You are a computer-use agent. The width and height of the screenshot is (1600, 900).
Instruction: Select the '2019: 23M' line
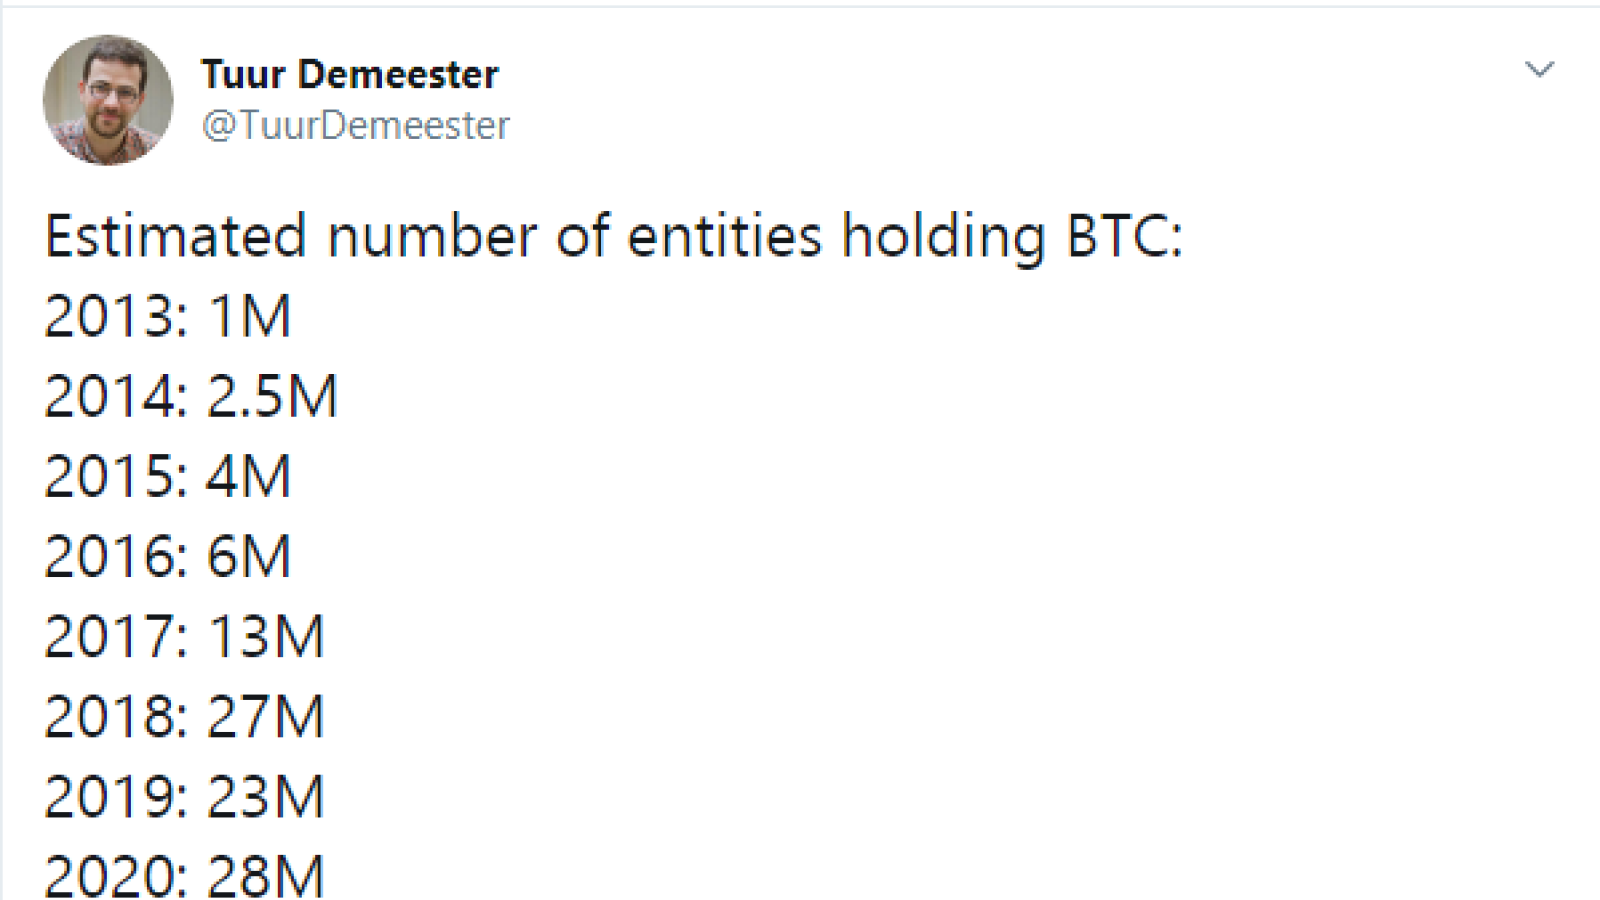(185, 796)
